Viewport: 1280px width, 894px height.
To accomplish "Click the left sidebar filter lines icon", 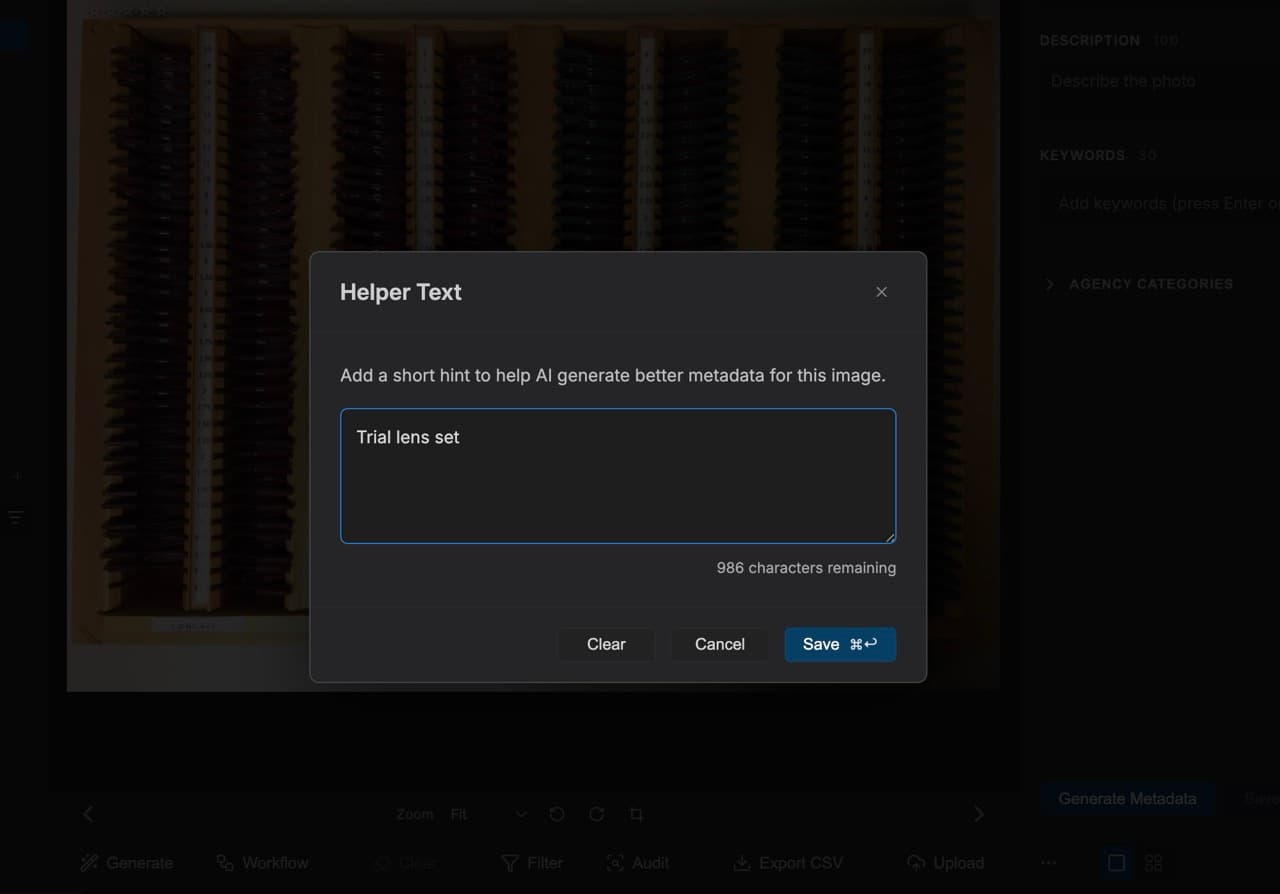I will (x=15, y=517).
